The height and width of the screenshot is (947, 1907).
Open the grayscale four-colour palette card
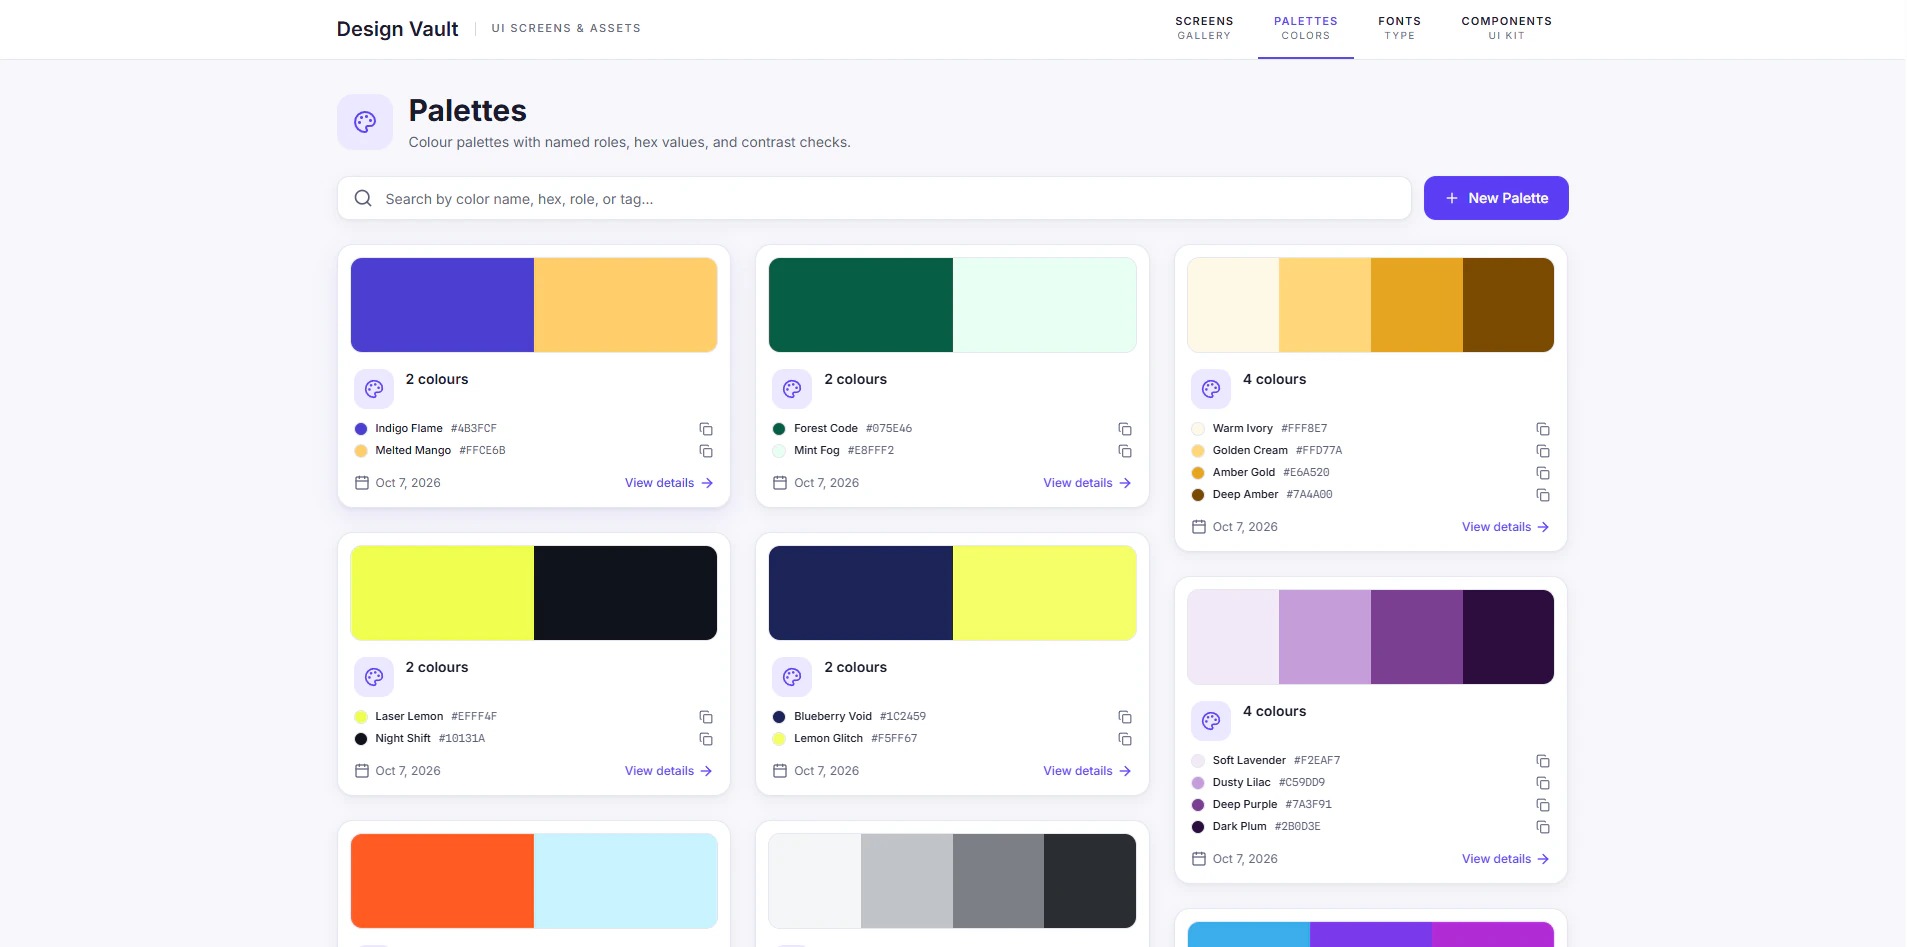coord(952,884)
